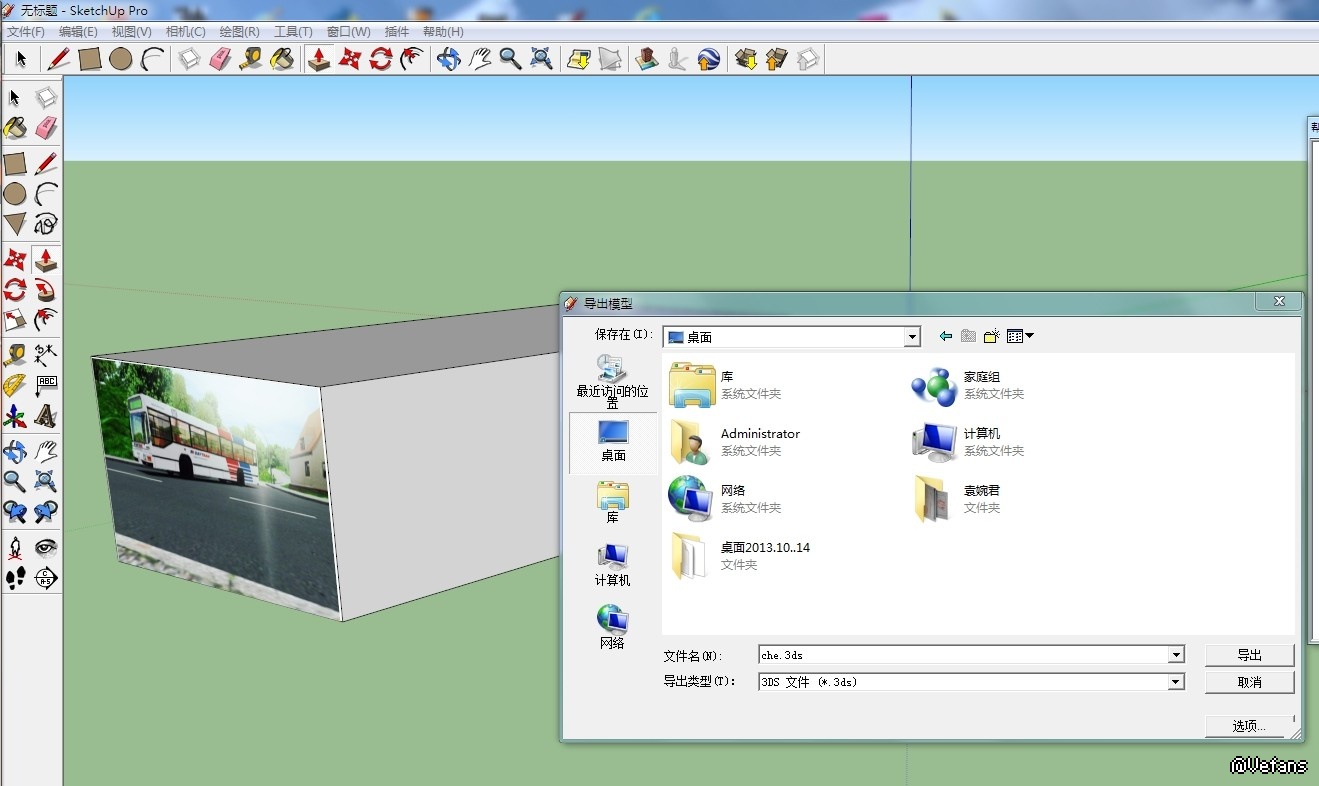Screen dimensions: 1319x786
Task: Pick the Scale tool
Action: coord(15,321)
